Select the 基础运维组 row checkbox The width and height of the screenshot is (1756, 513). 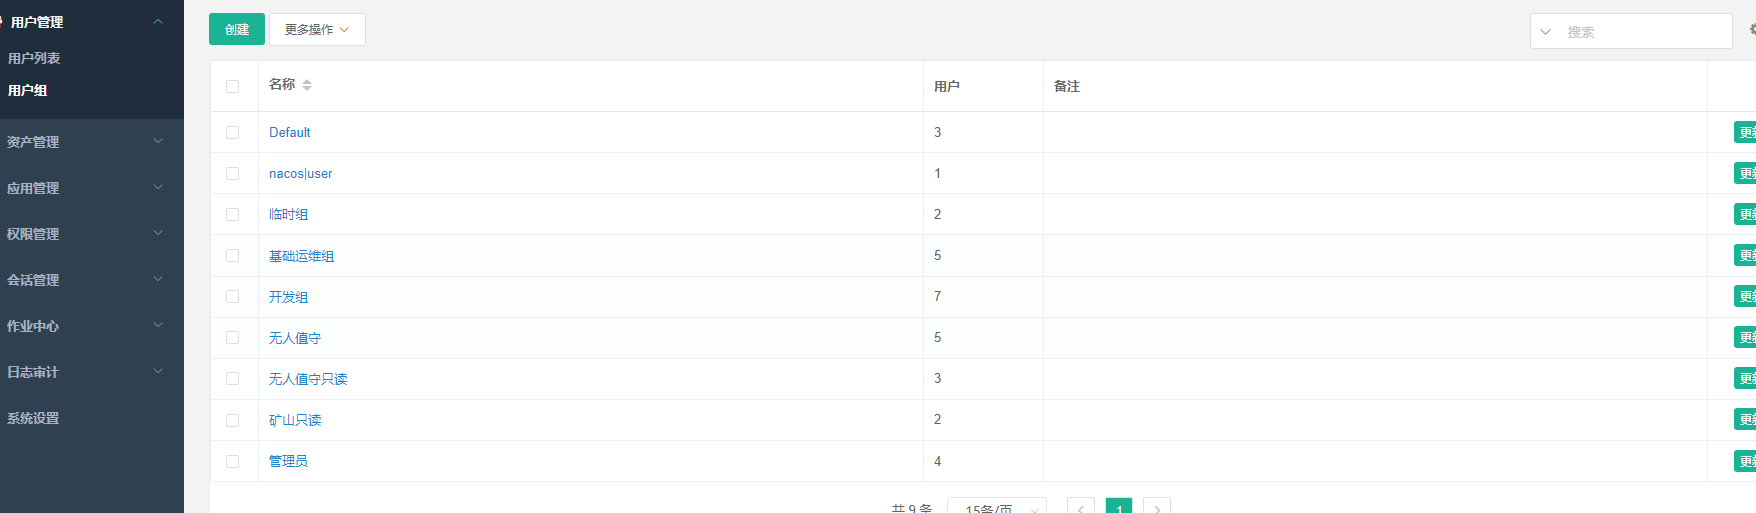tap(233, 255)
